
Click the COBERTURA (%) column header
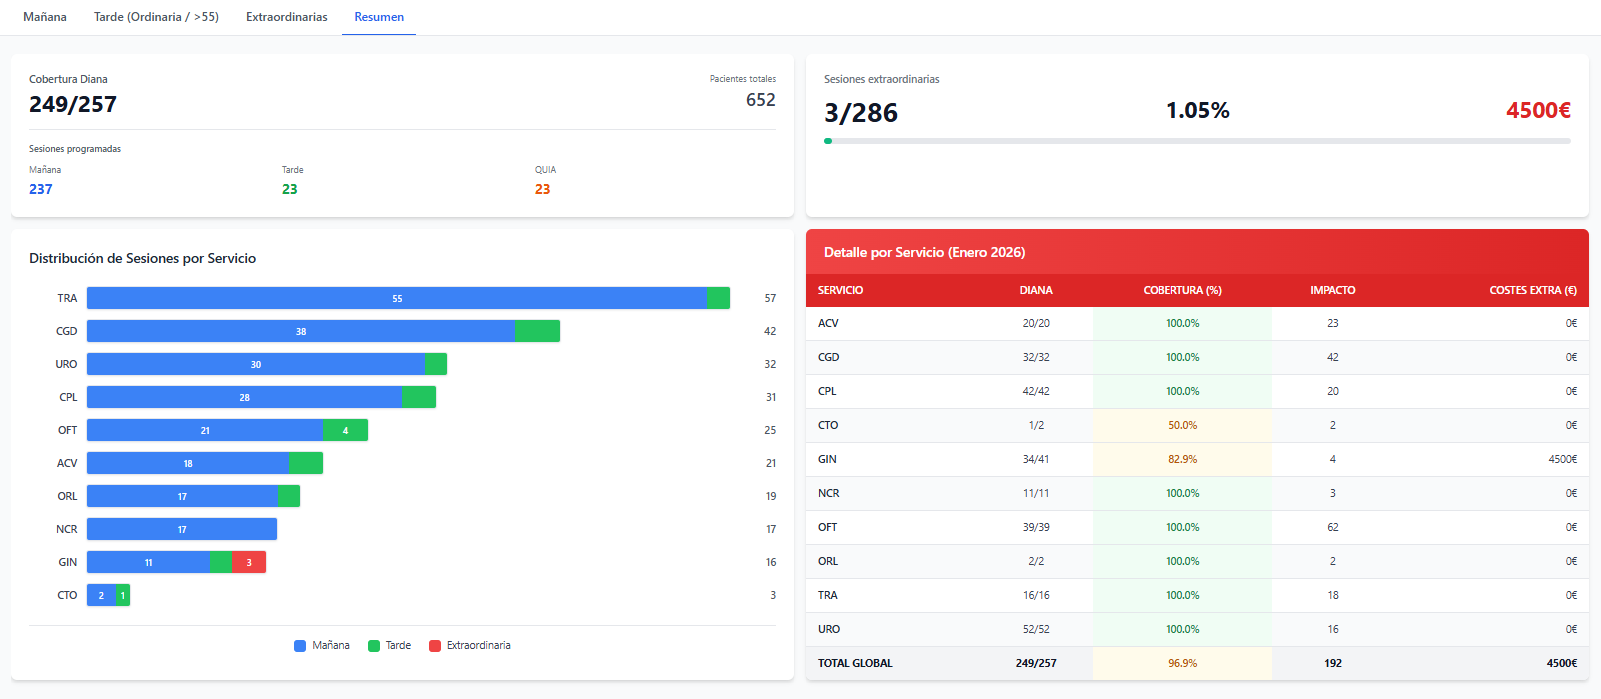(1182, 290)
